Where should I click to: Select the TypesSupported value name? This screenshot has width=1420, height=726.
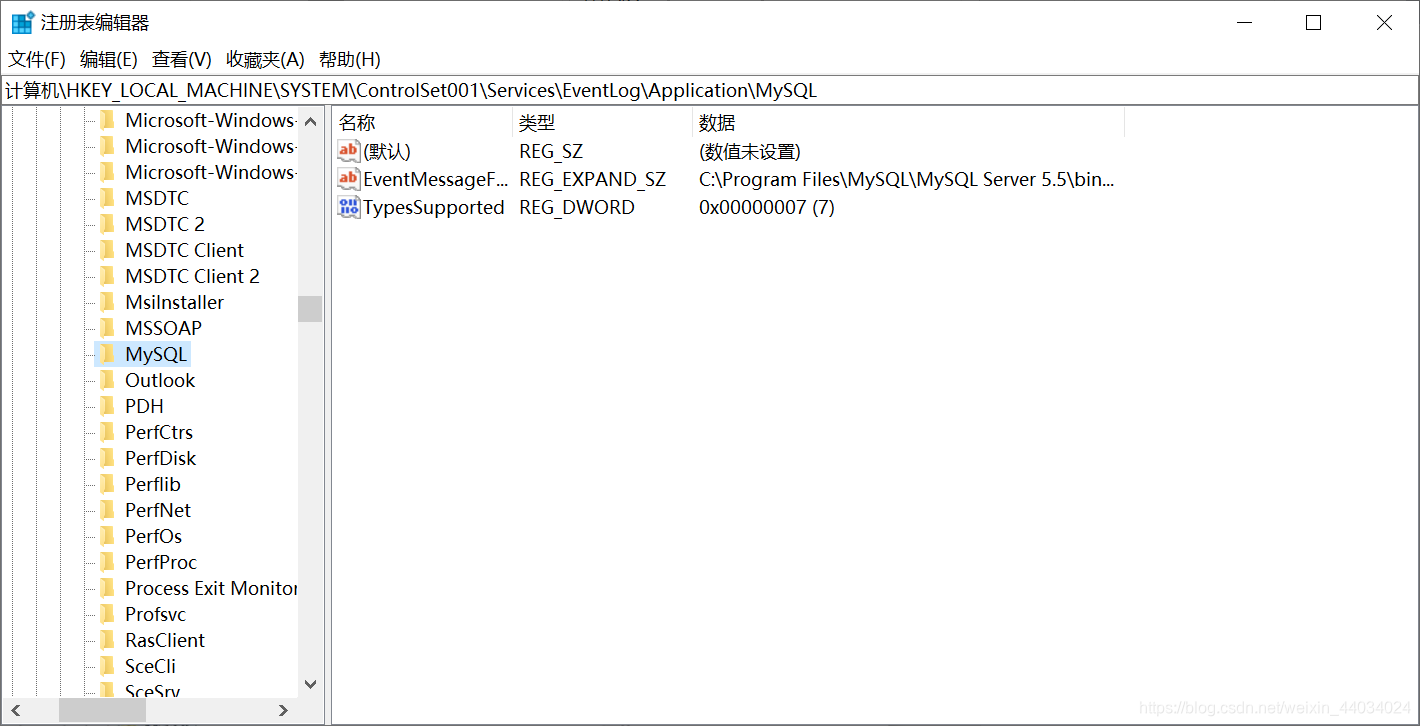tap(434, 207)
